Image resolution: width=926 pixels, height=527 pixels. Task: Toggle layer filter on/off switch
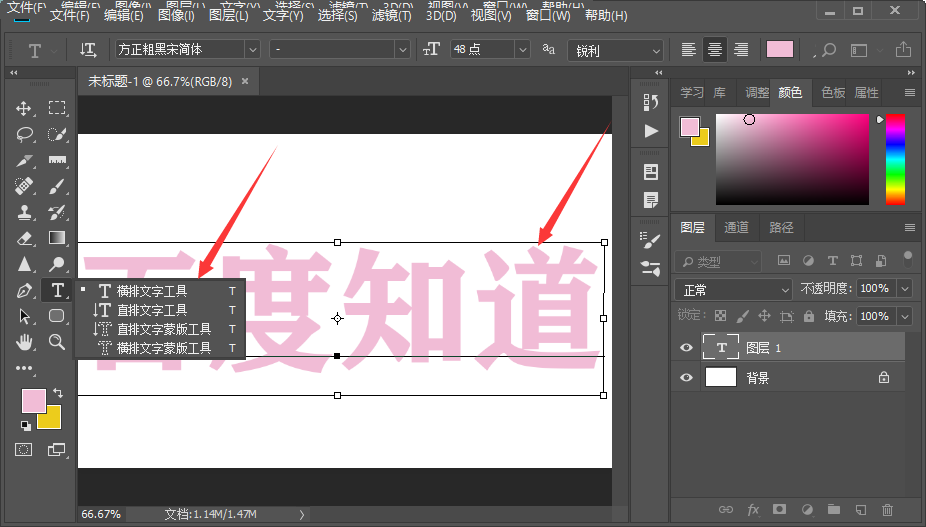[x=908, y=258]
